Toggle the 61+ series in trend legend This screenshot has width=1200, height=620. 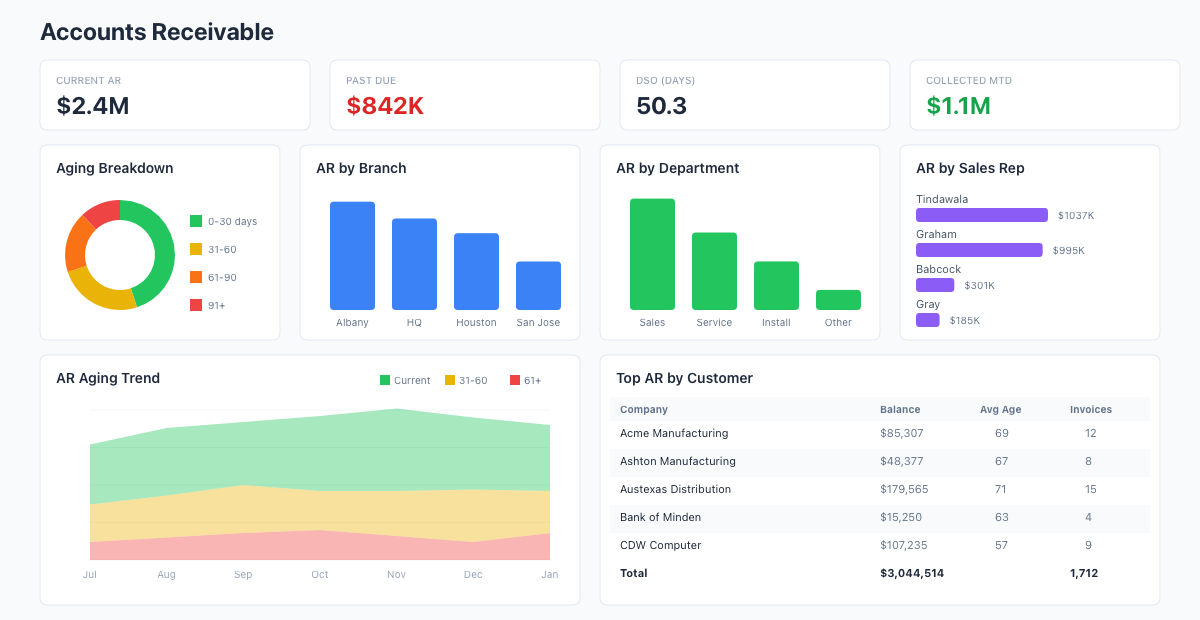click(x=525, y=380)
